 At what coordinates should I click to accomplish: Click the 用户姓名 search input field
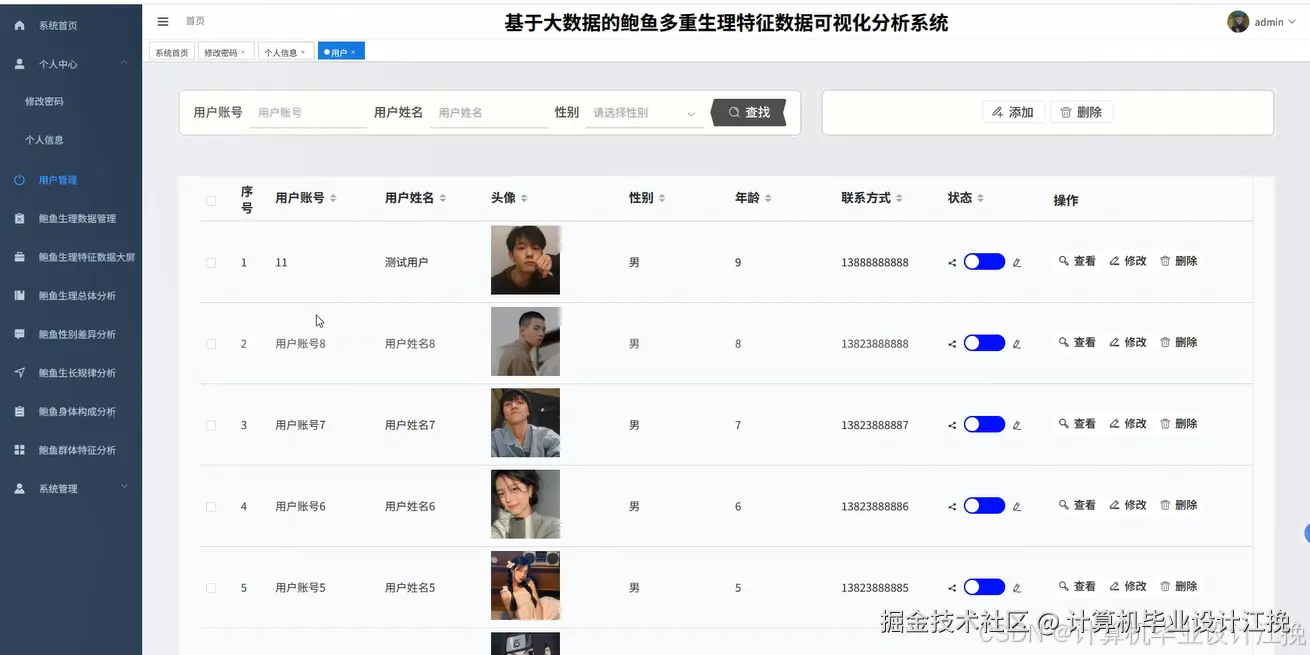(x=489, y=113)
